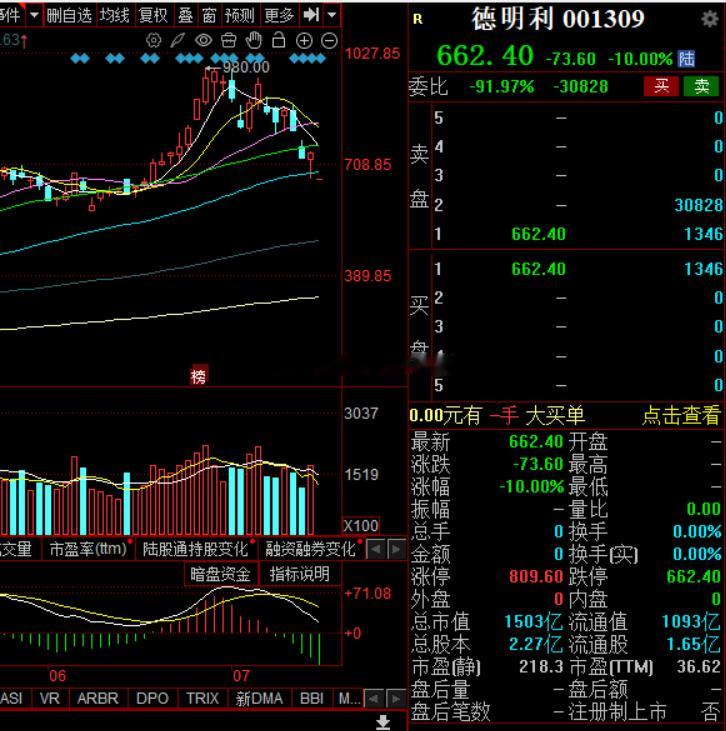Click buy level 1 price 662.40
The image size is (726, 731).
click(539, 269)
